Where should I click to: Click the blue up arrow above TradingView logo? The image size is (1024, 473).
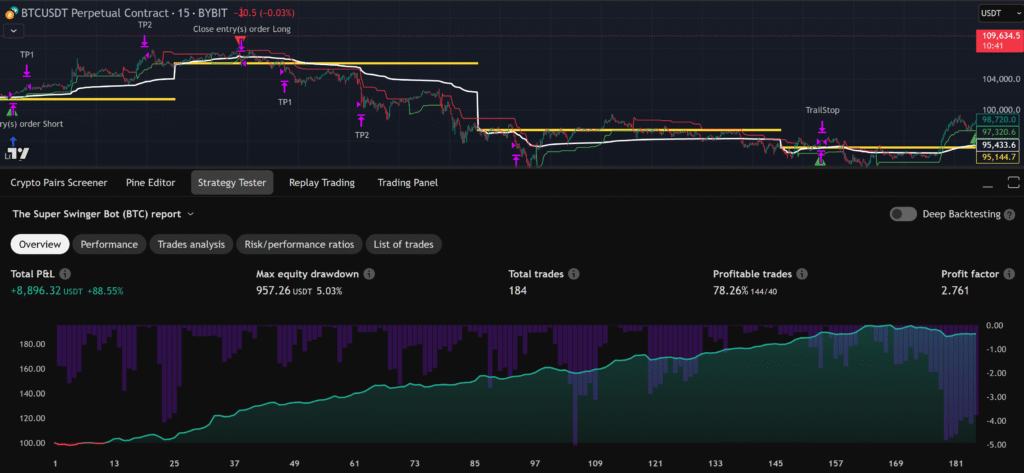pyautogui.click(x=13, y=140)
